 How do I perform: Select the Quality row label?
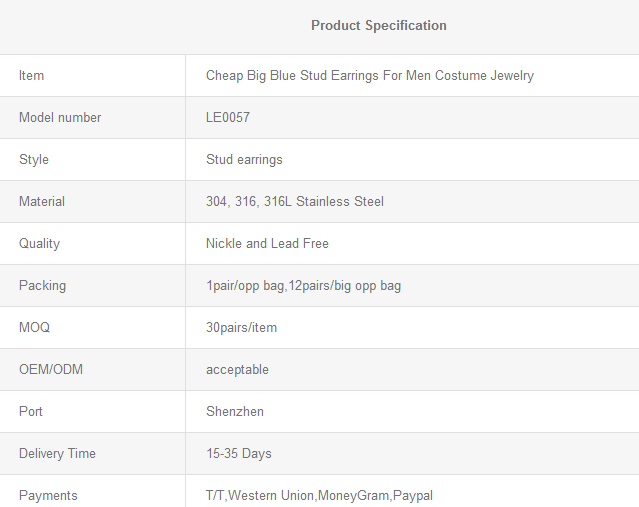pyautogui.click(x=40, y=244)
